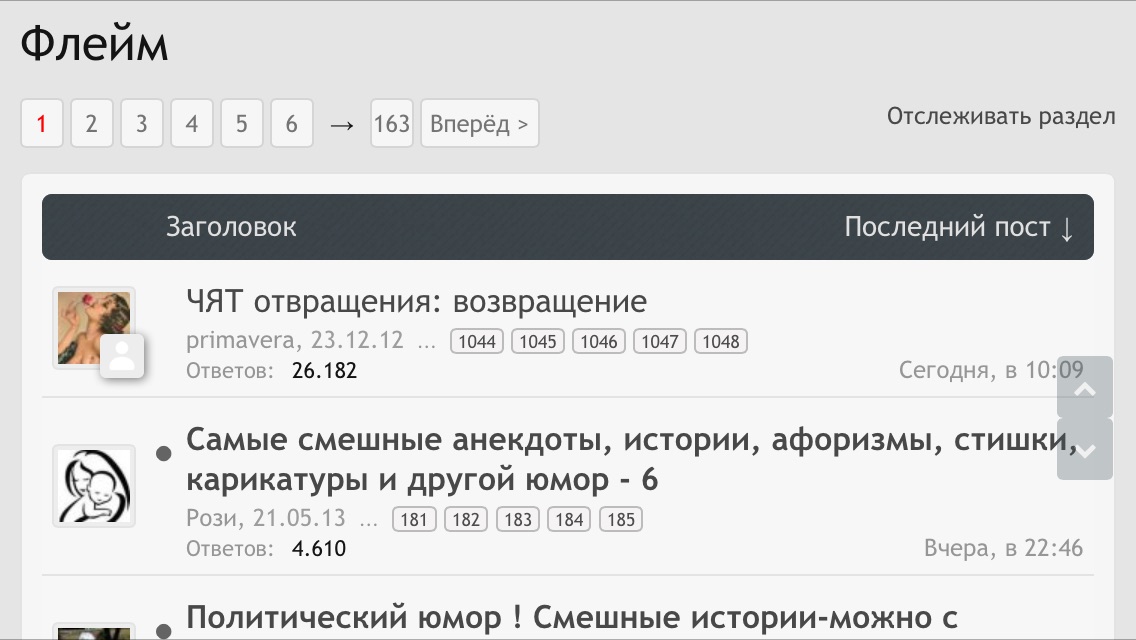Viewport: 1136px width, 640px height.
Task: Sort by the Последний пост column header
Action: [958, 227]
